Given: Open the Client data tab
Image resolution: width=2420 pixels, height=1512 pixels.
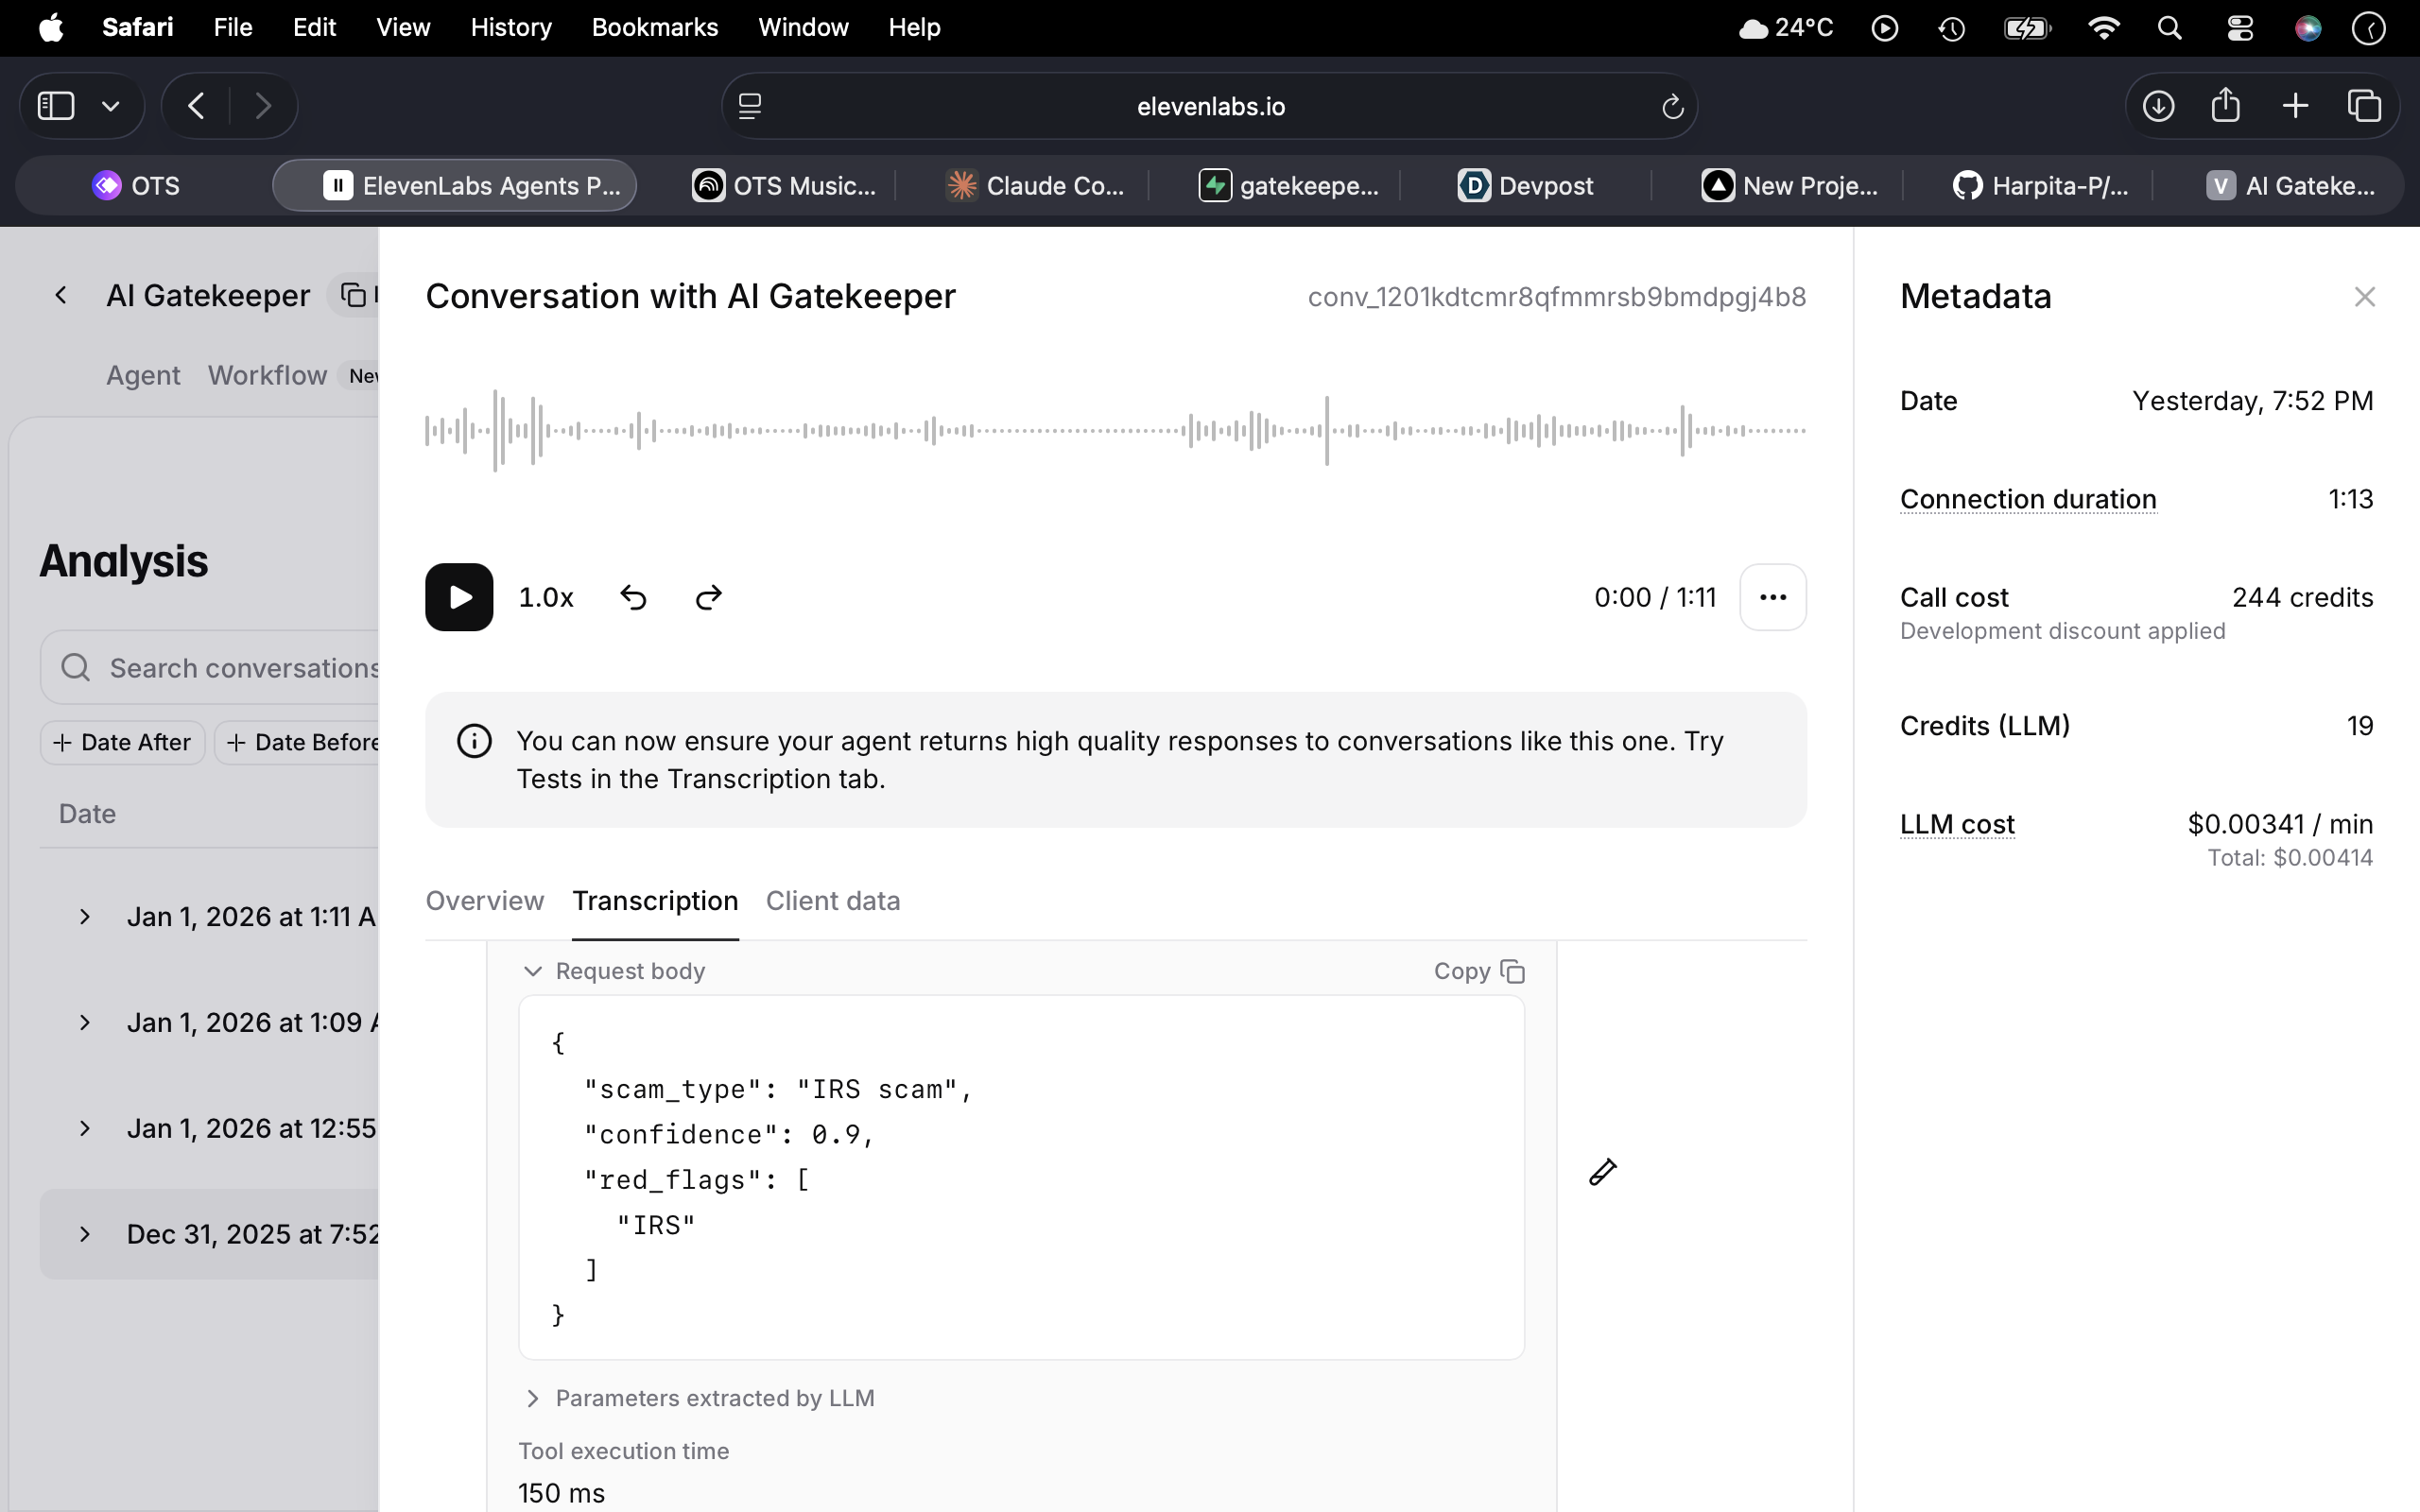Looking at the screenshot, I should tap(833, 901).
